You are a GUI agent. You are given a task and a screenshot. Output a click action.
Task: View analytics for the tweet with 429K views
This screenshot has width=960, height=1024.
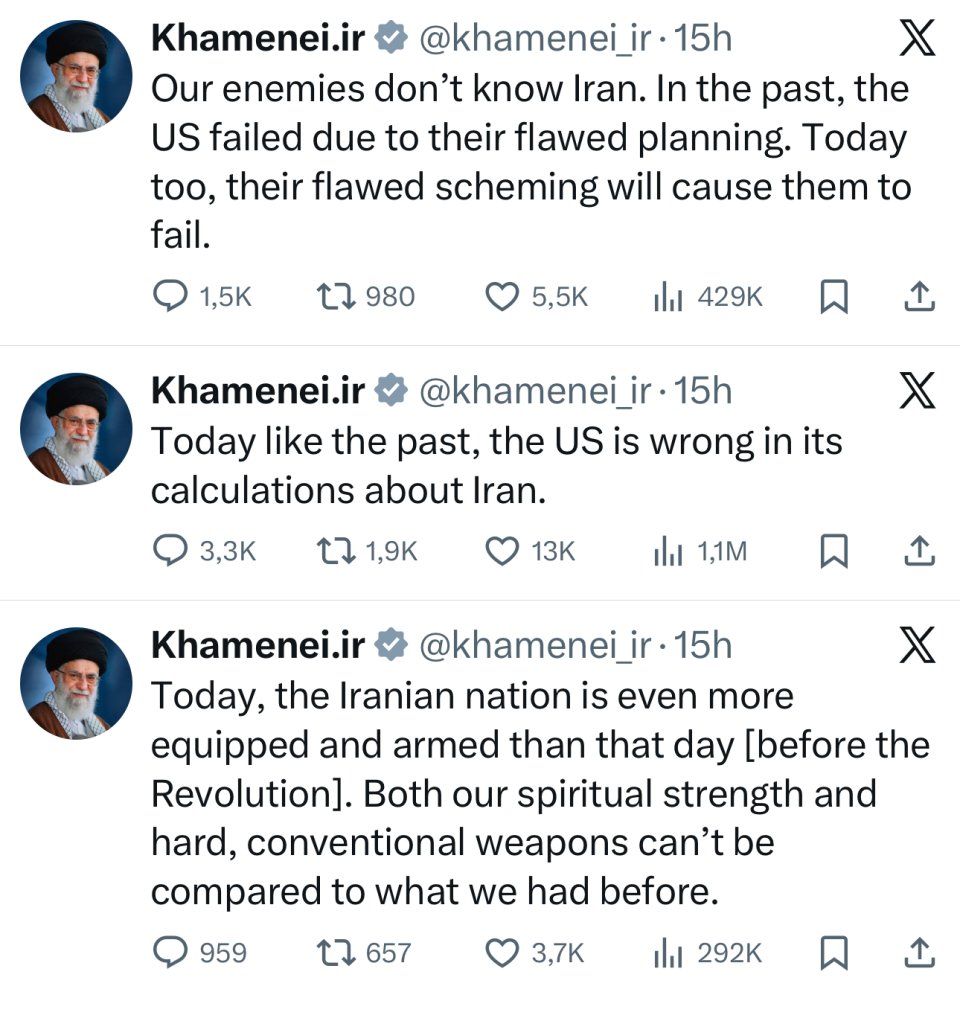667,296
